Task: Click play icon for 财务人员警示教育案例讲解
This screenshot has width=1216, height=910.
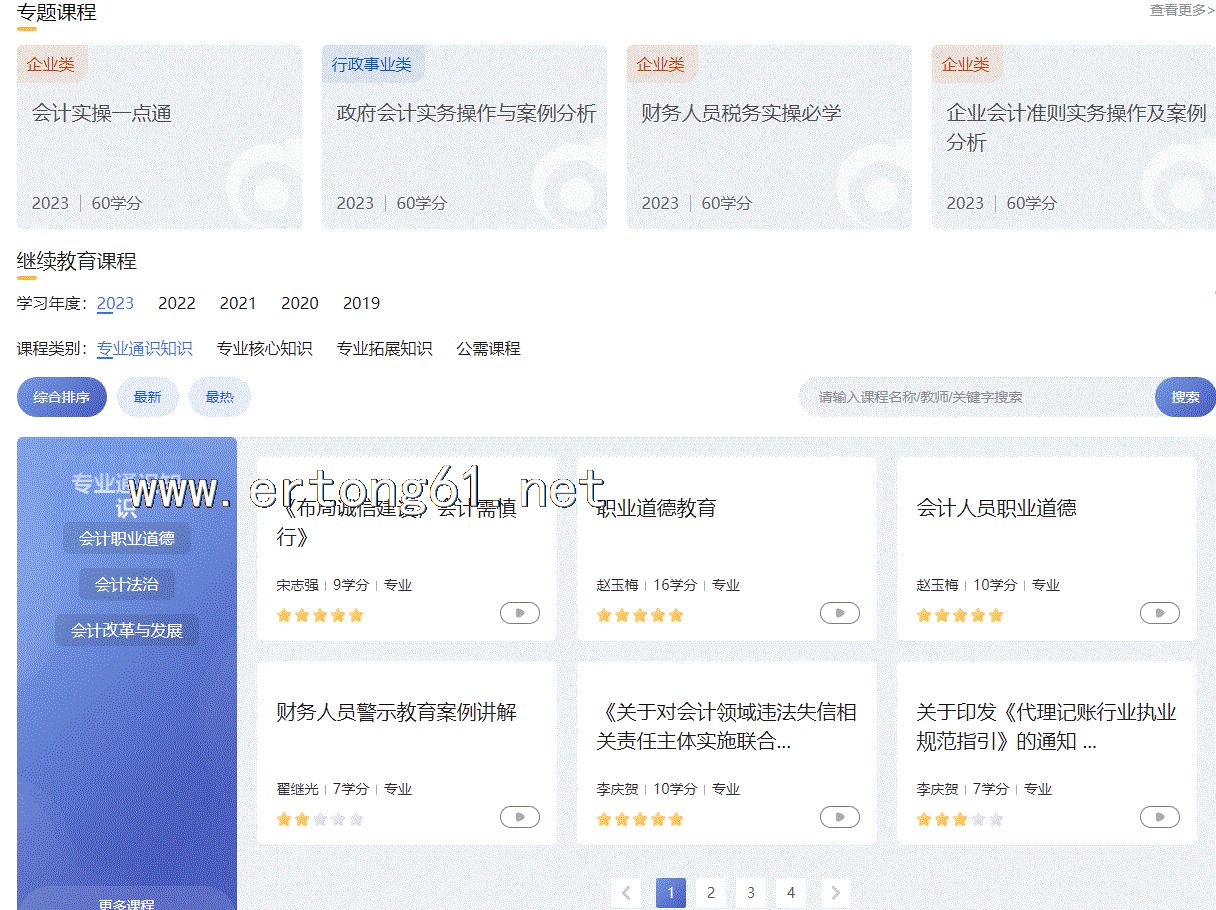Action: tap(519, 817)
